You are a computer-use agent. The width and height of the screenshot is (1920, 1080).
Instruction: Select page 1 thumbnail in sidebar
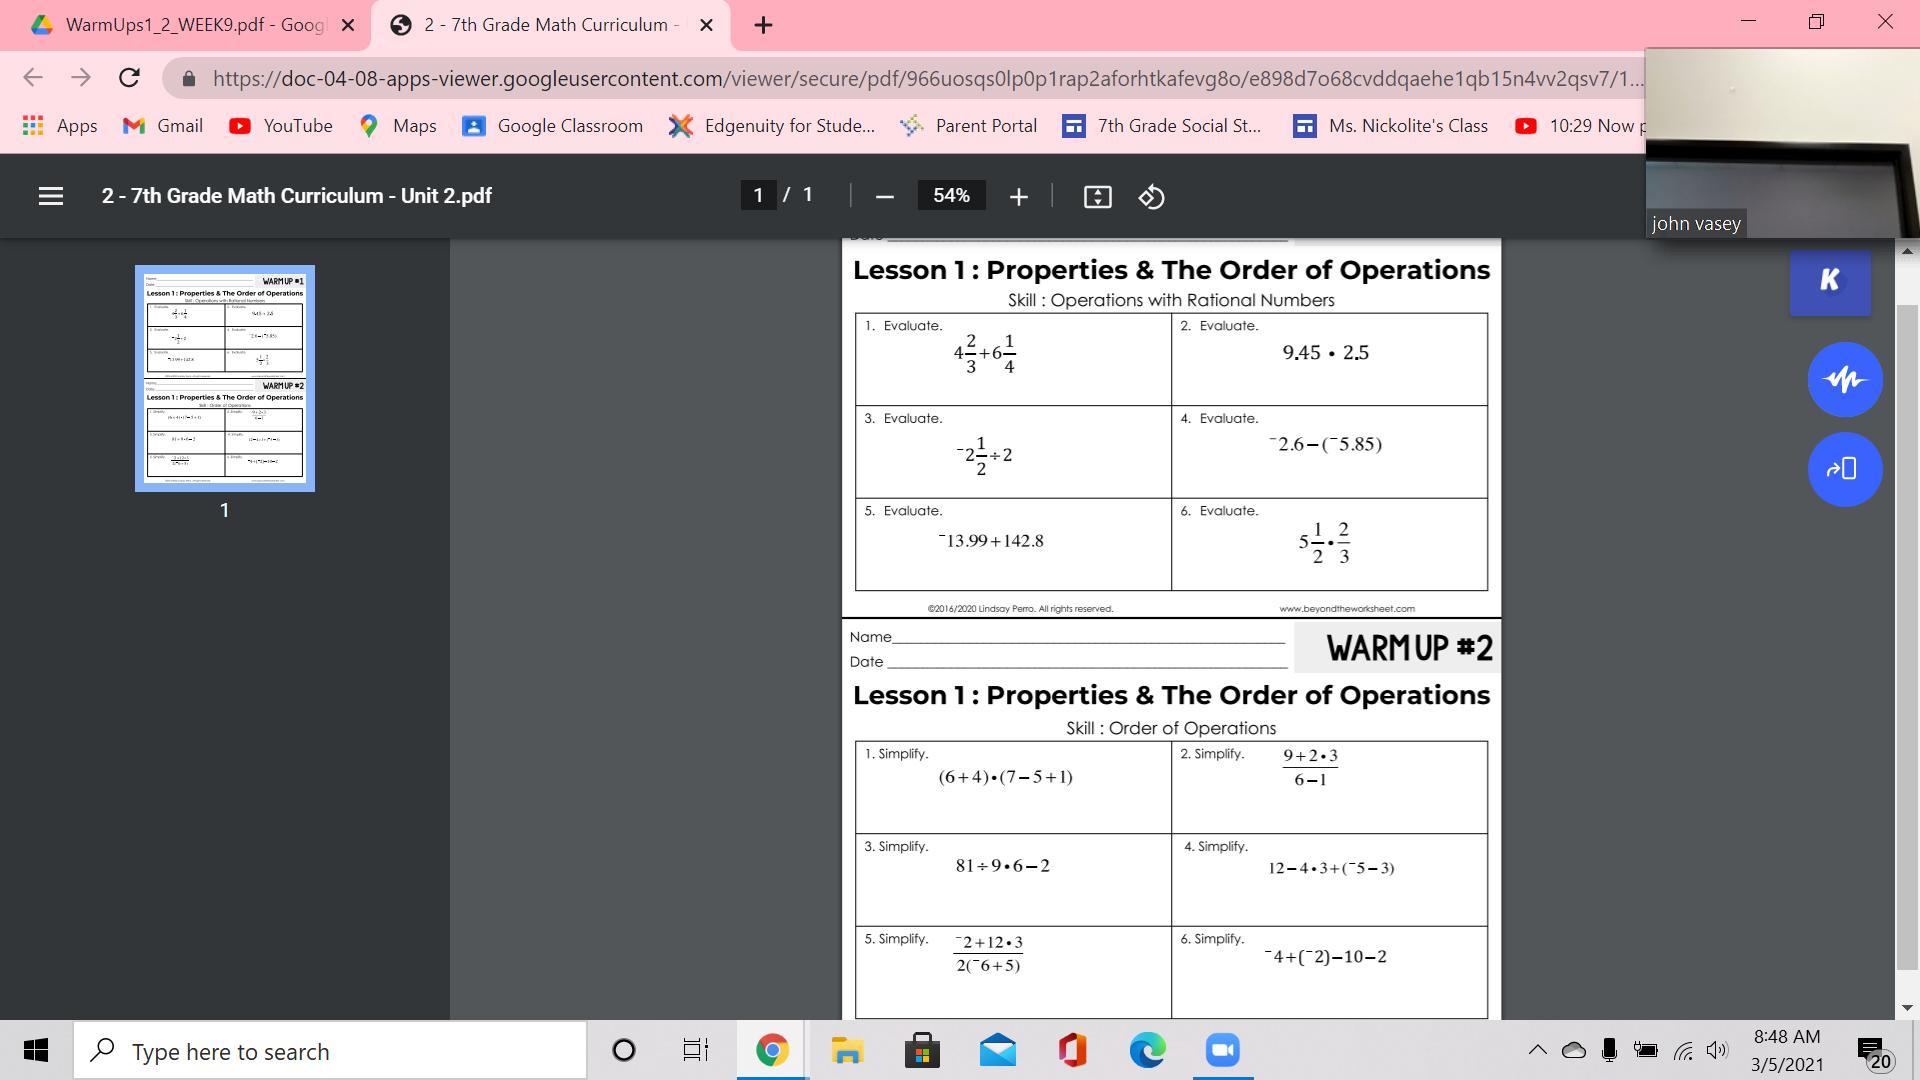pos(225,378)
